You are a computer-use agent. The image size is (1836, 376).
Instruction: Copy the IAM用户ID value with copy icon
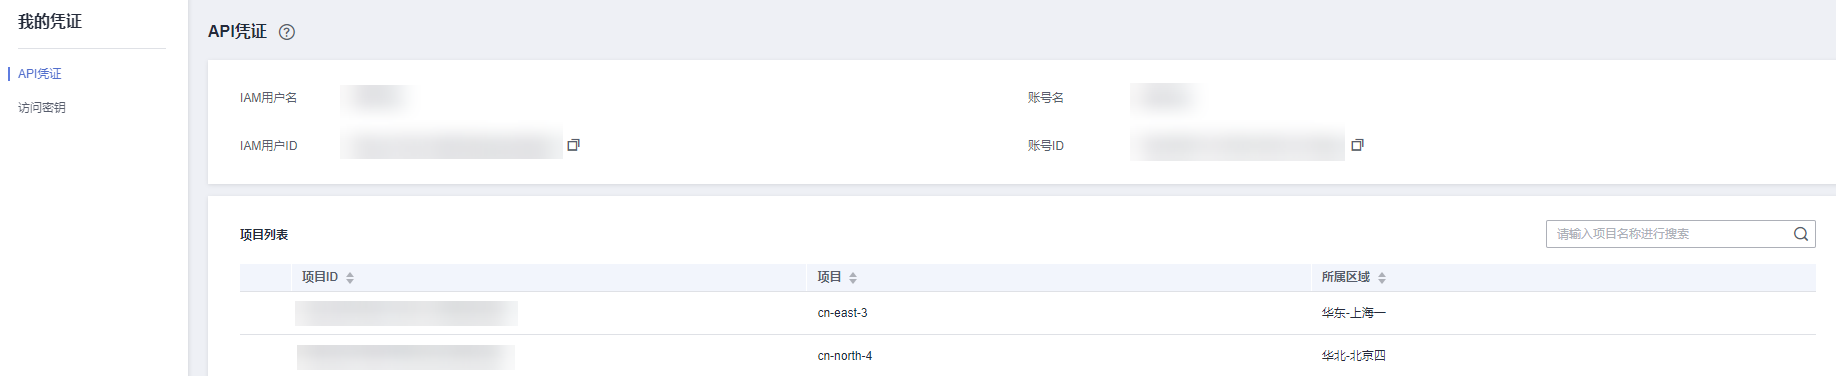coord(574,145)
